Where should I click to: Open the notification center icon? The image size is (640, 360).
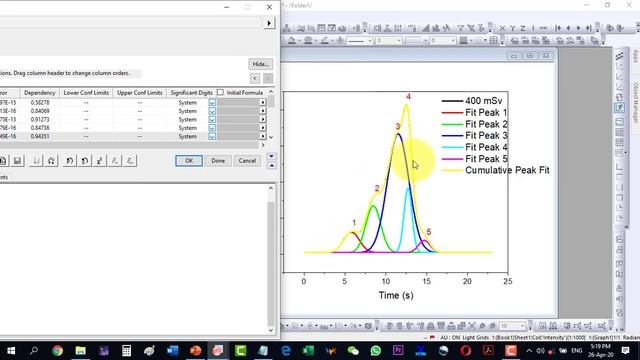[x=625, y=351]
